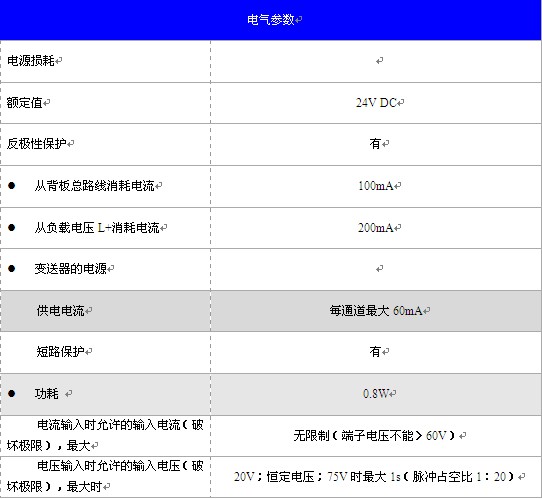
Task: Select the 电源损耗 row label
Action: 31,61
